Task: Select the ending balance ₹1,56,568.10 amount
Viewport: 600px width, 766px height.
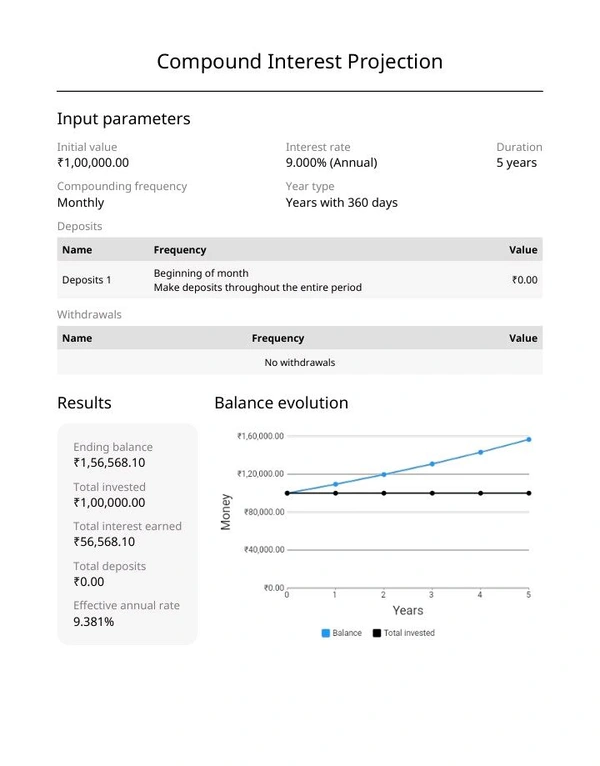Action: point(109,463)
